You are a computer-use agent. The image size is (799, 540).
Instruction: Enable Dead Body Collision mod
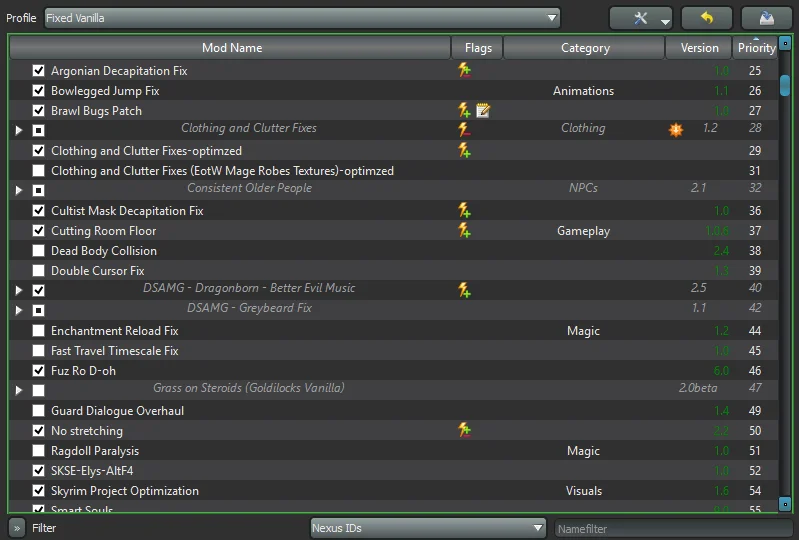[x=38, y=250]
